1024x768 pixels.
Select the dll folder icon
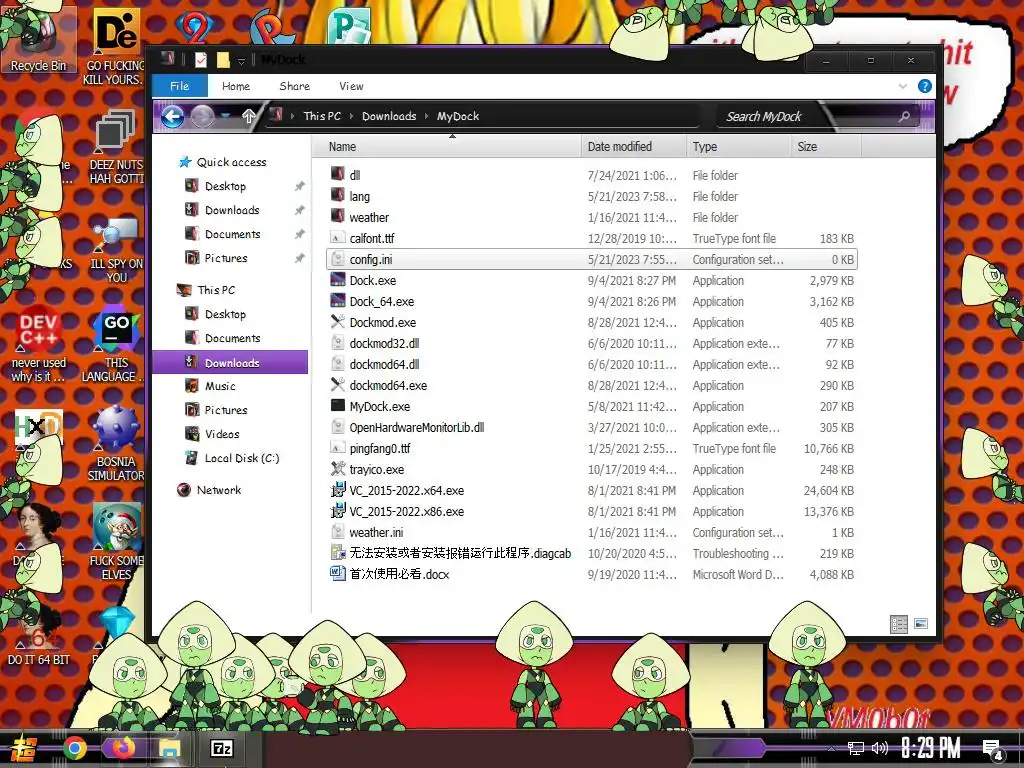click(x=338, y=174)
